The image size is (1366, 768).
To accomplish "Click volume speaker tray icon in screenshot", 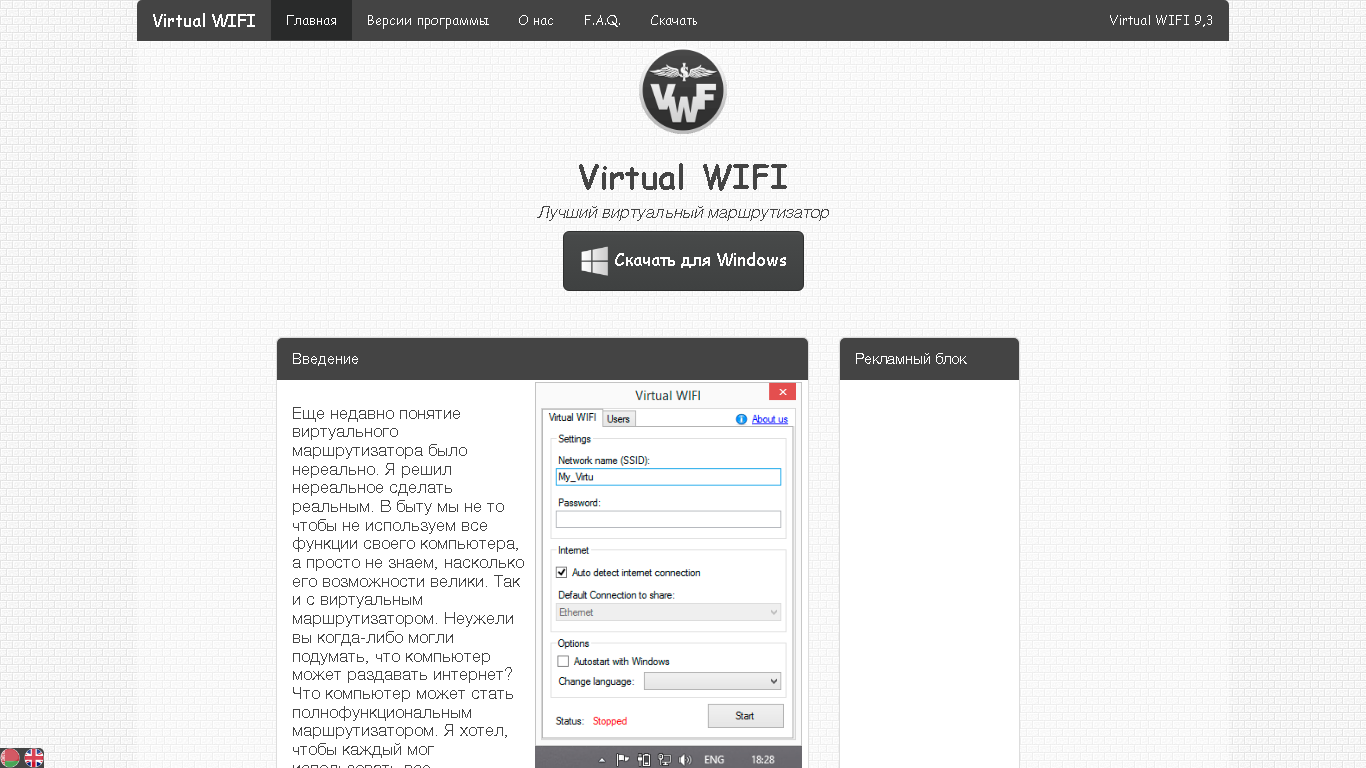I will coord(686,759).
